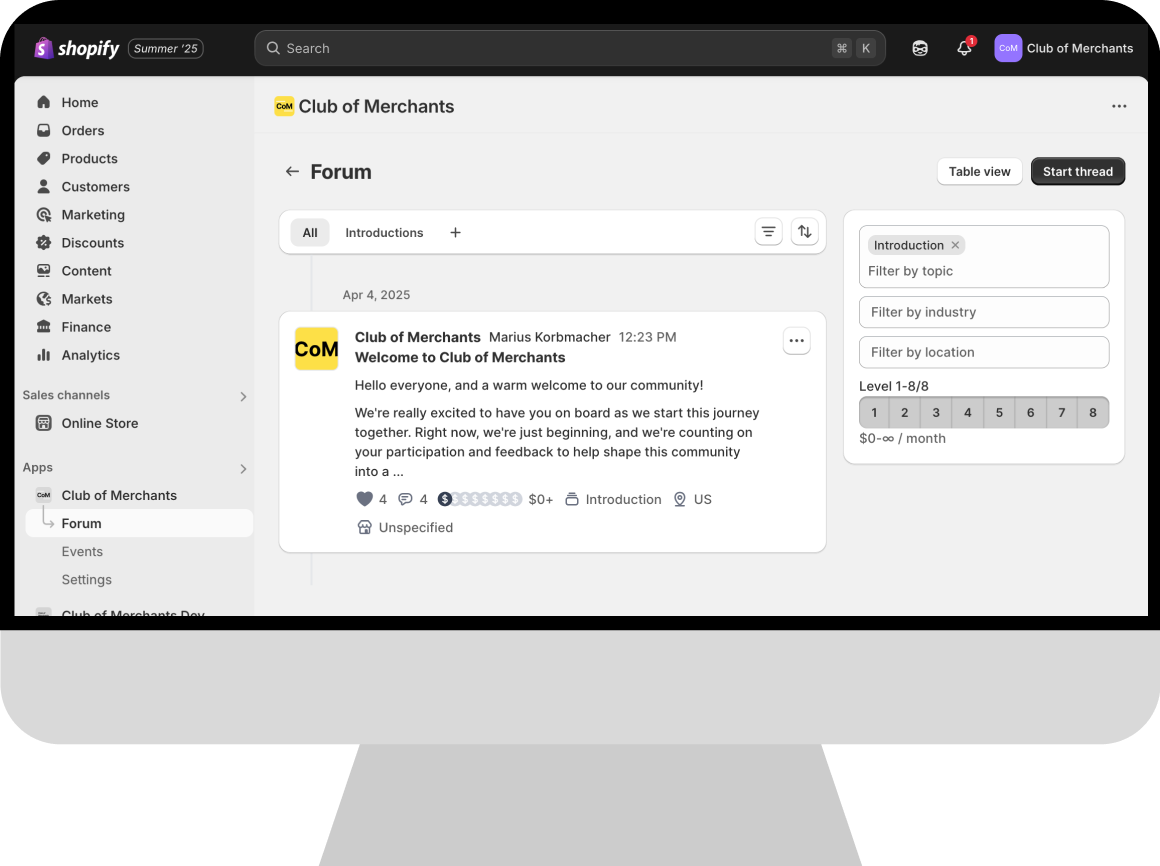Click the Finance bank icon

pyautogui.click(x=44, y=327)
